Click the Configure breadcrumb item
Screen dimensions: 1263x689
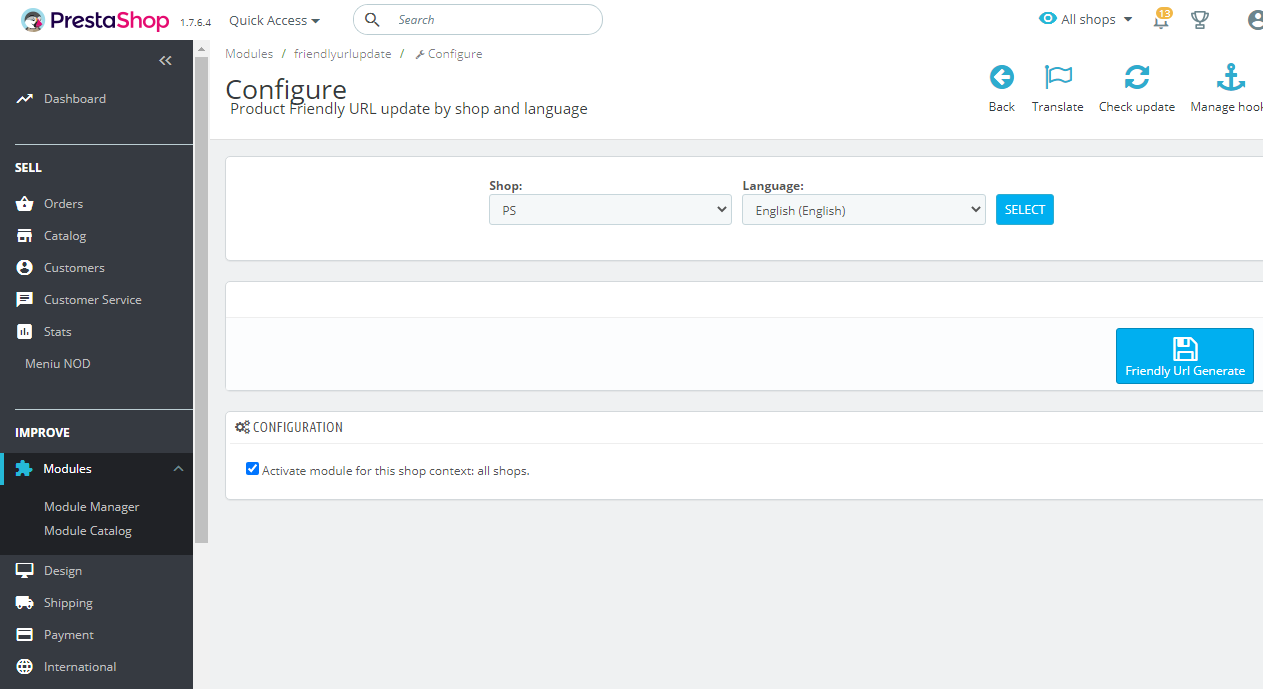point(449,54)
